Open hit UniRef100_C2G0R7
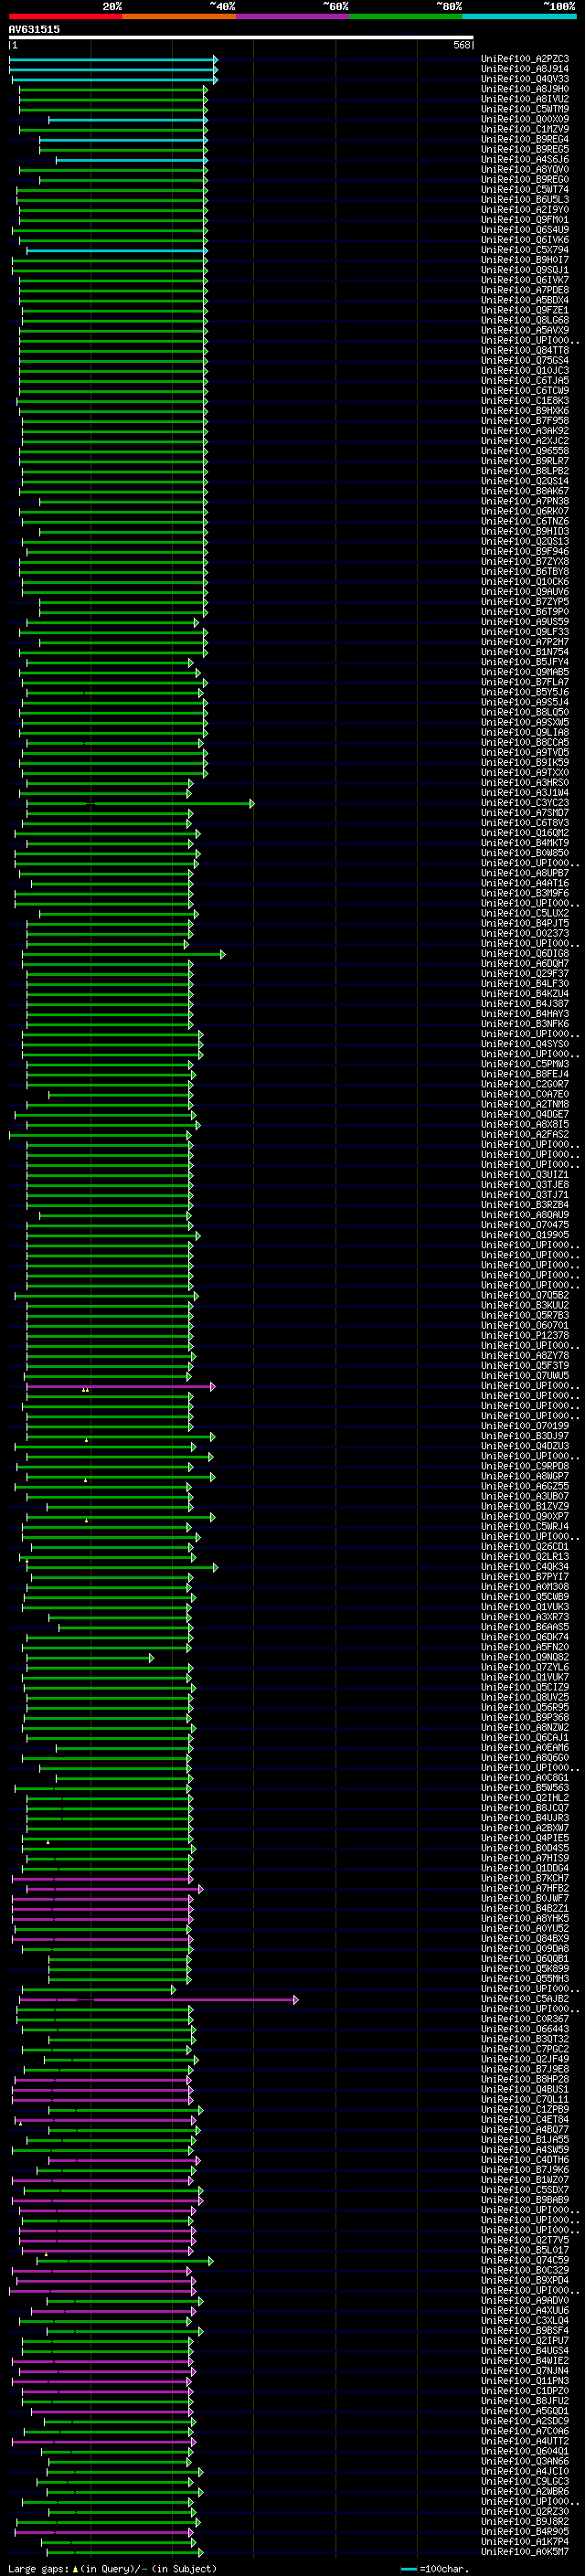The width and height of the screenshot is (585, 2576). click(525, 1084)
